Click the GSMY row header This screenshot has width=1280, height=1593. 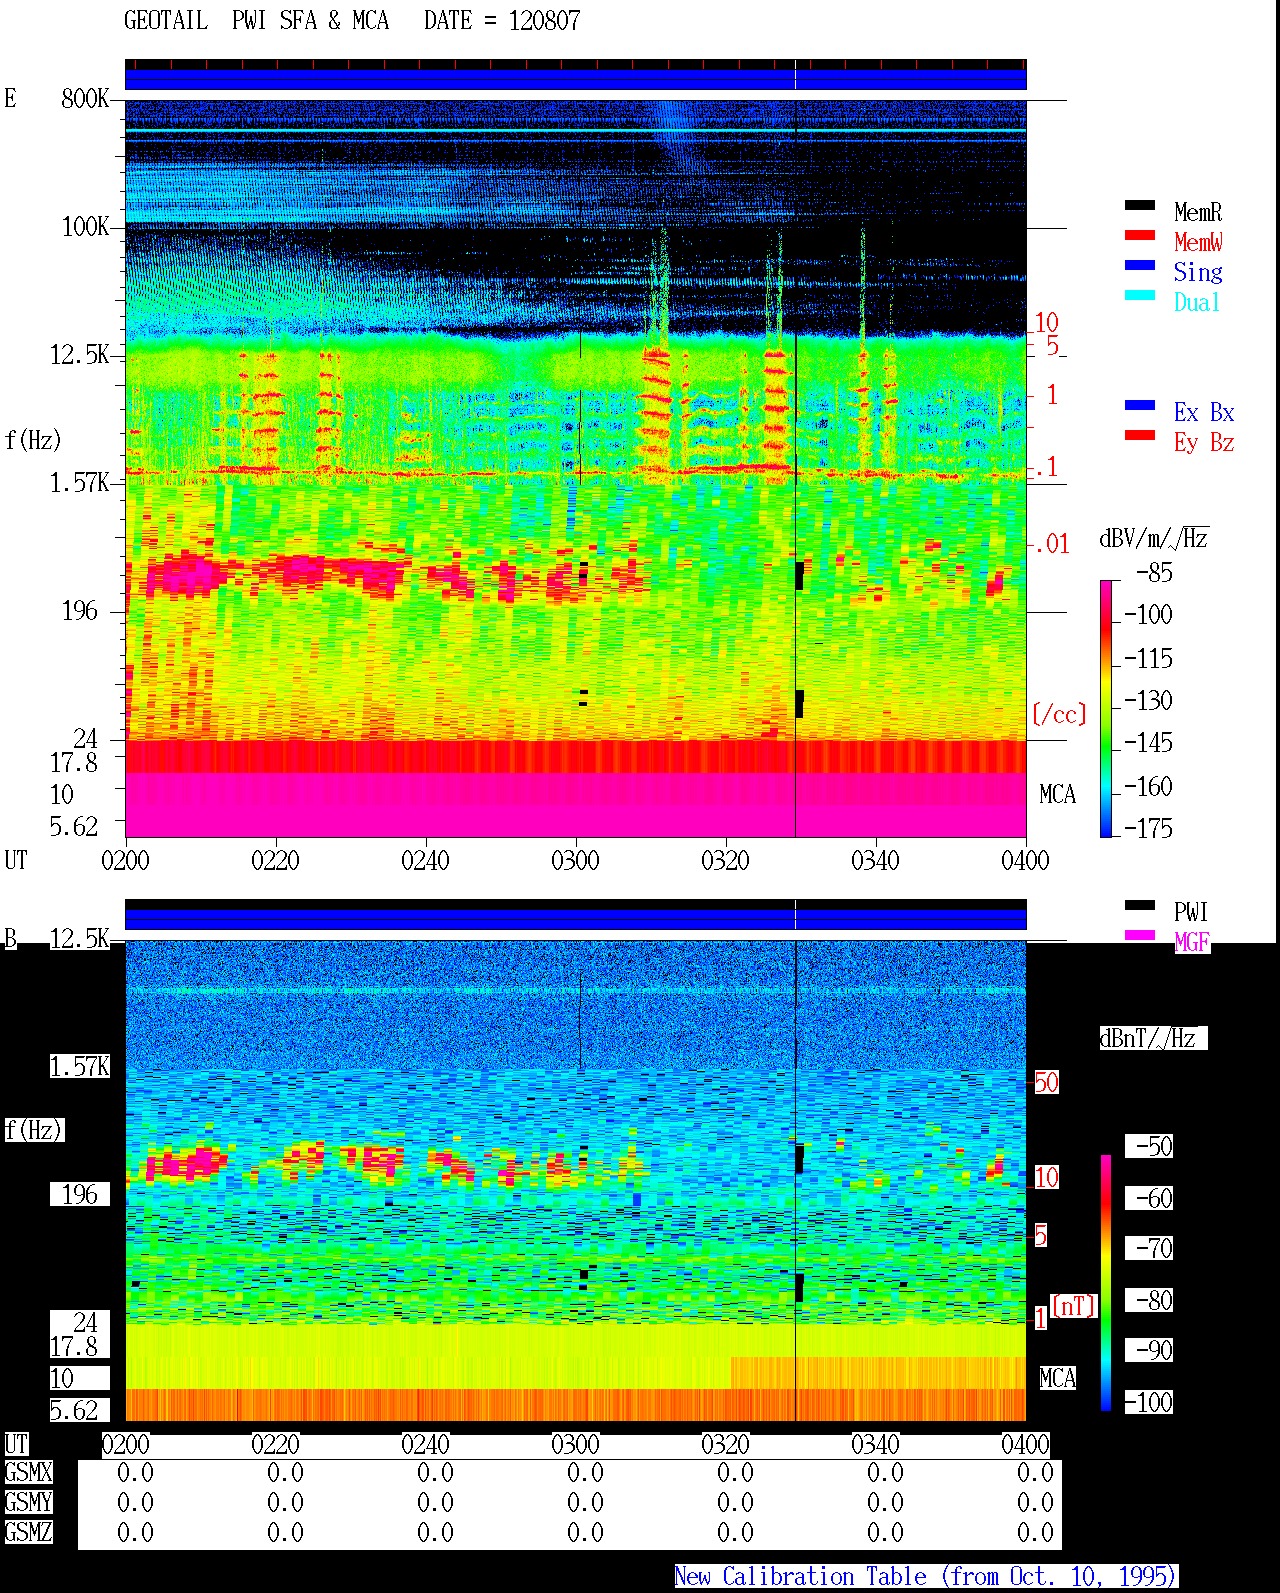tap(28, 1502)
